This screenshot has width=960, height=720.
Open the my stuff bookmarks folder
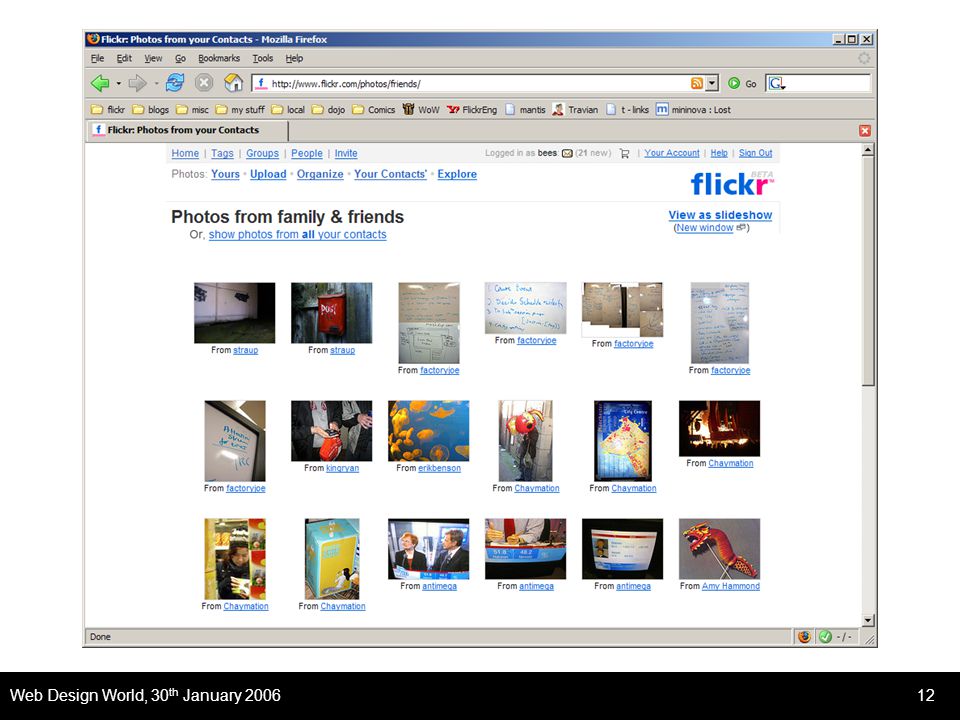point(240,110)
